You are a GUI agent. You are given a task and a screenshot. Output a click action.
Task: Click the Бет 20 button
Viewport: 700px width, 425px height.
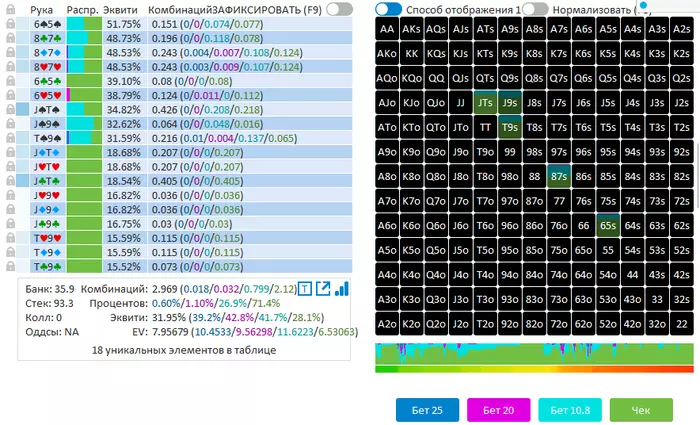click(499, 410)
